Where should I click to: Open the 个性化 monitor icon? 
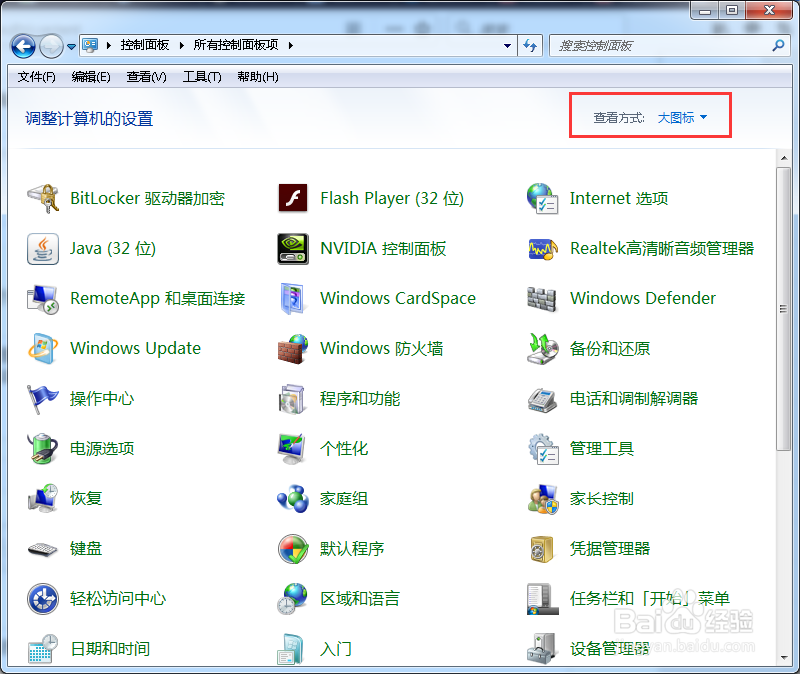coord(293,448)
